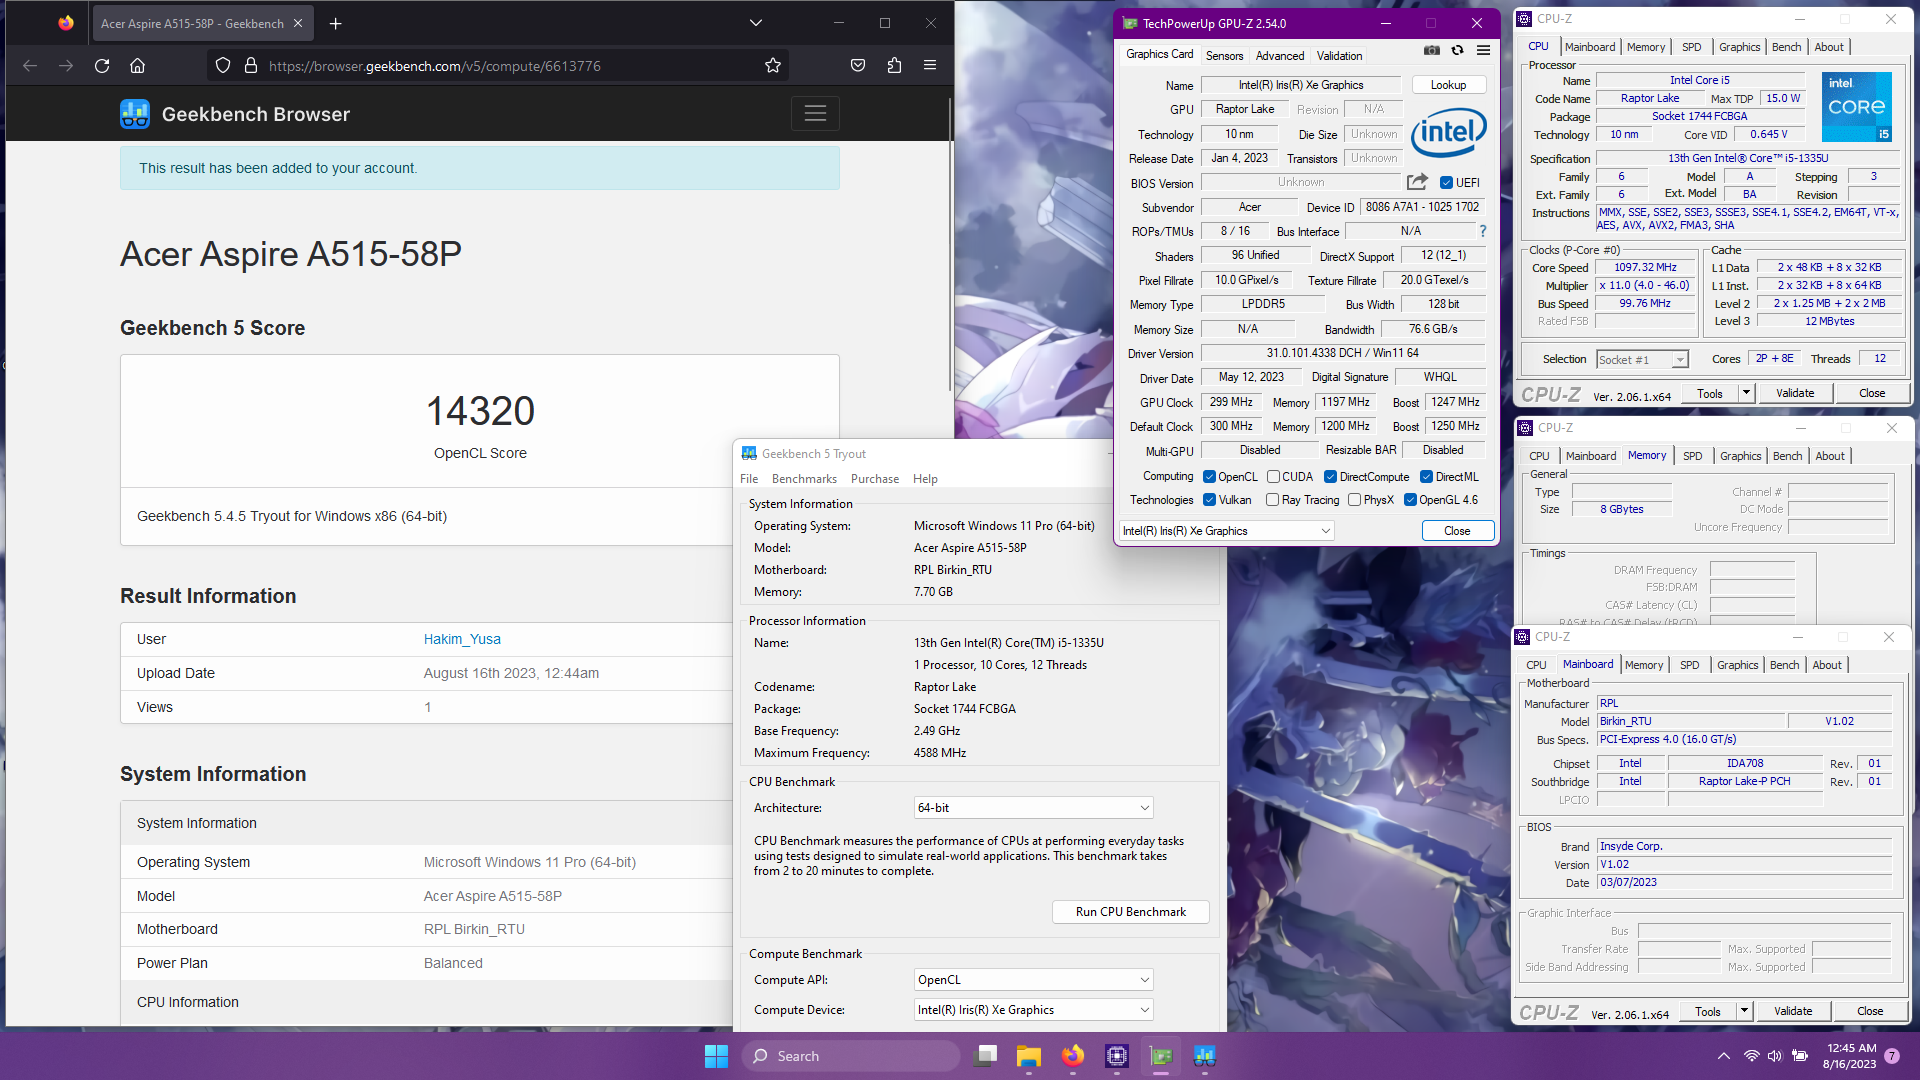The height and width of the screenshot is (1080, 1920).
Task: Toggle the DirectCompute checkbox
Action: [1331, 477]
